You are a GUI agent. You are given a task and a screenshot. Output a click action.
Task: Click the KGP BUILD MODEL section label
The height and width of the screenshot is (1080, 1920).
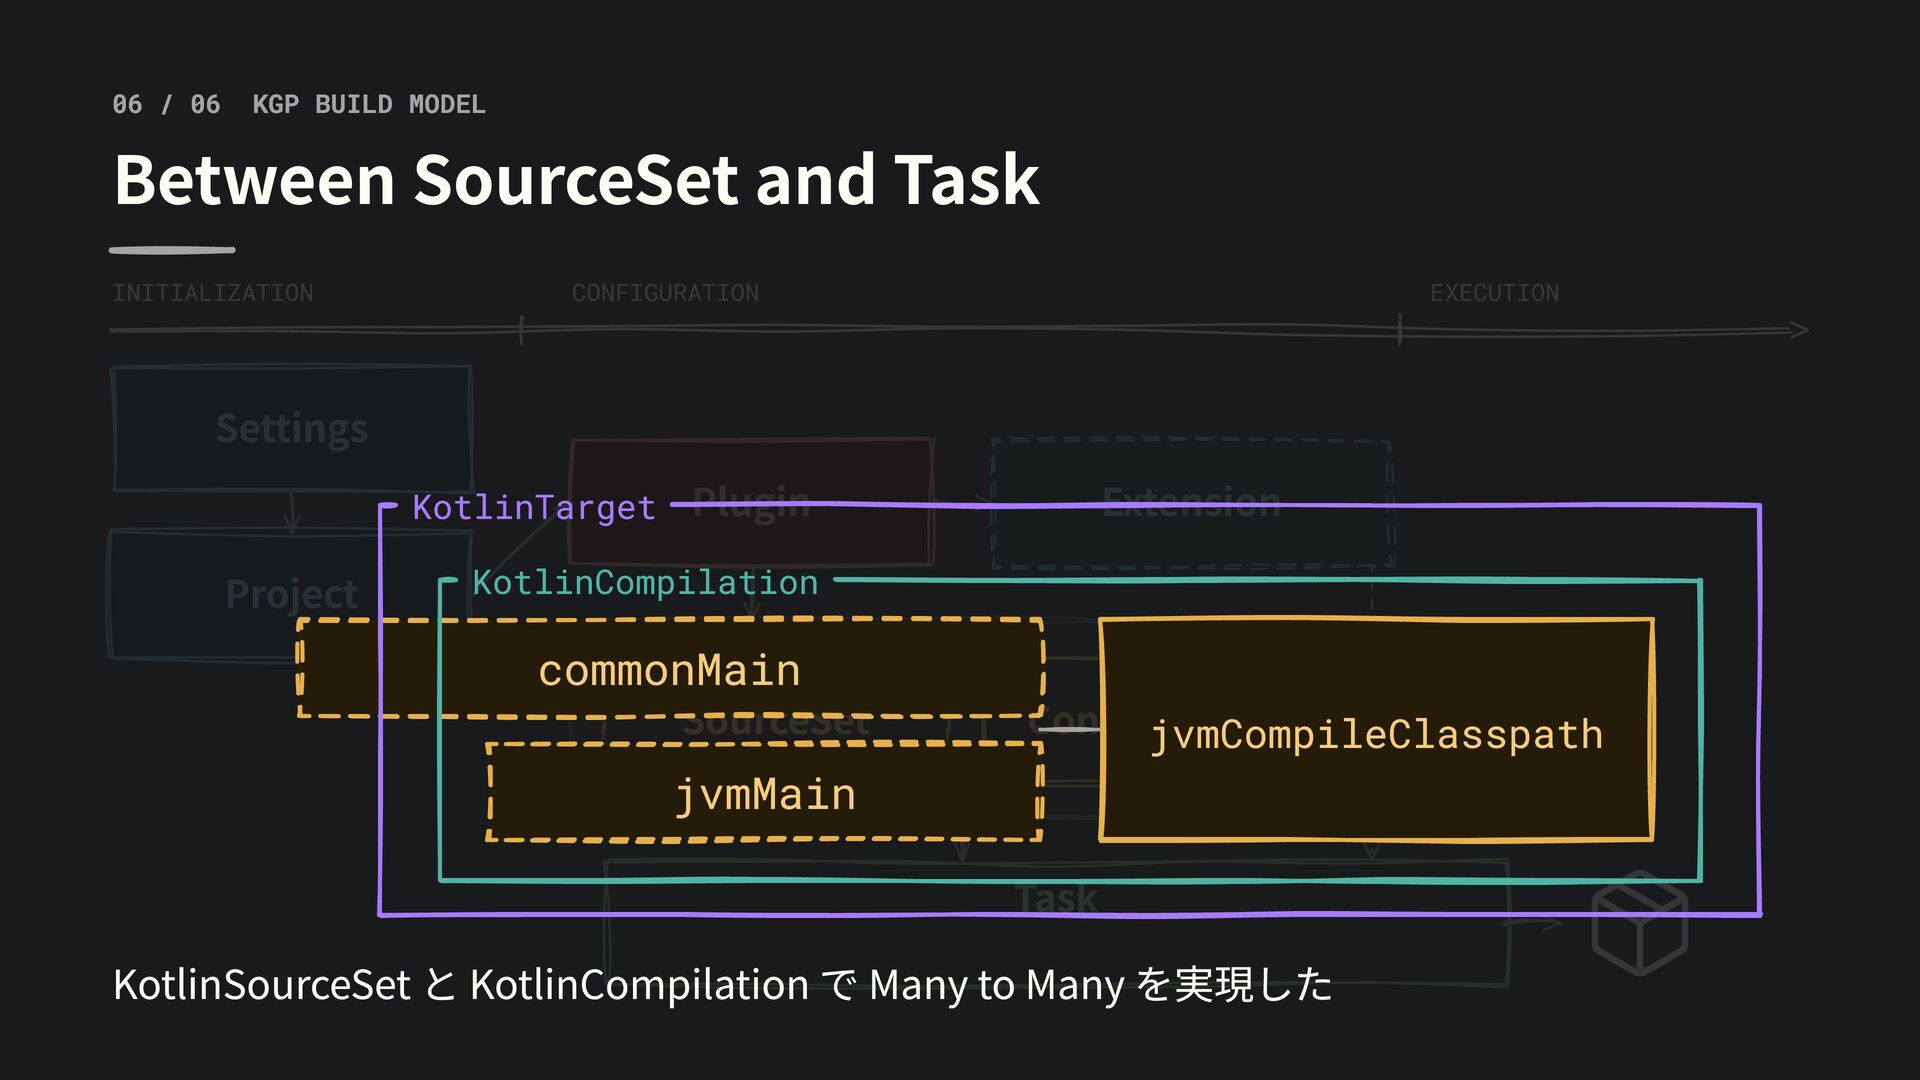tap(369, 104)
